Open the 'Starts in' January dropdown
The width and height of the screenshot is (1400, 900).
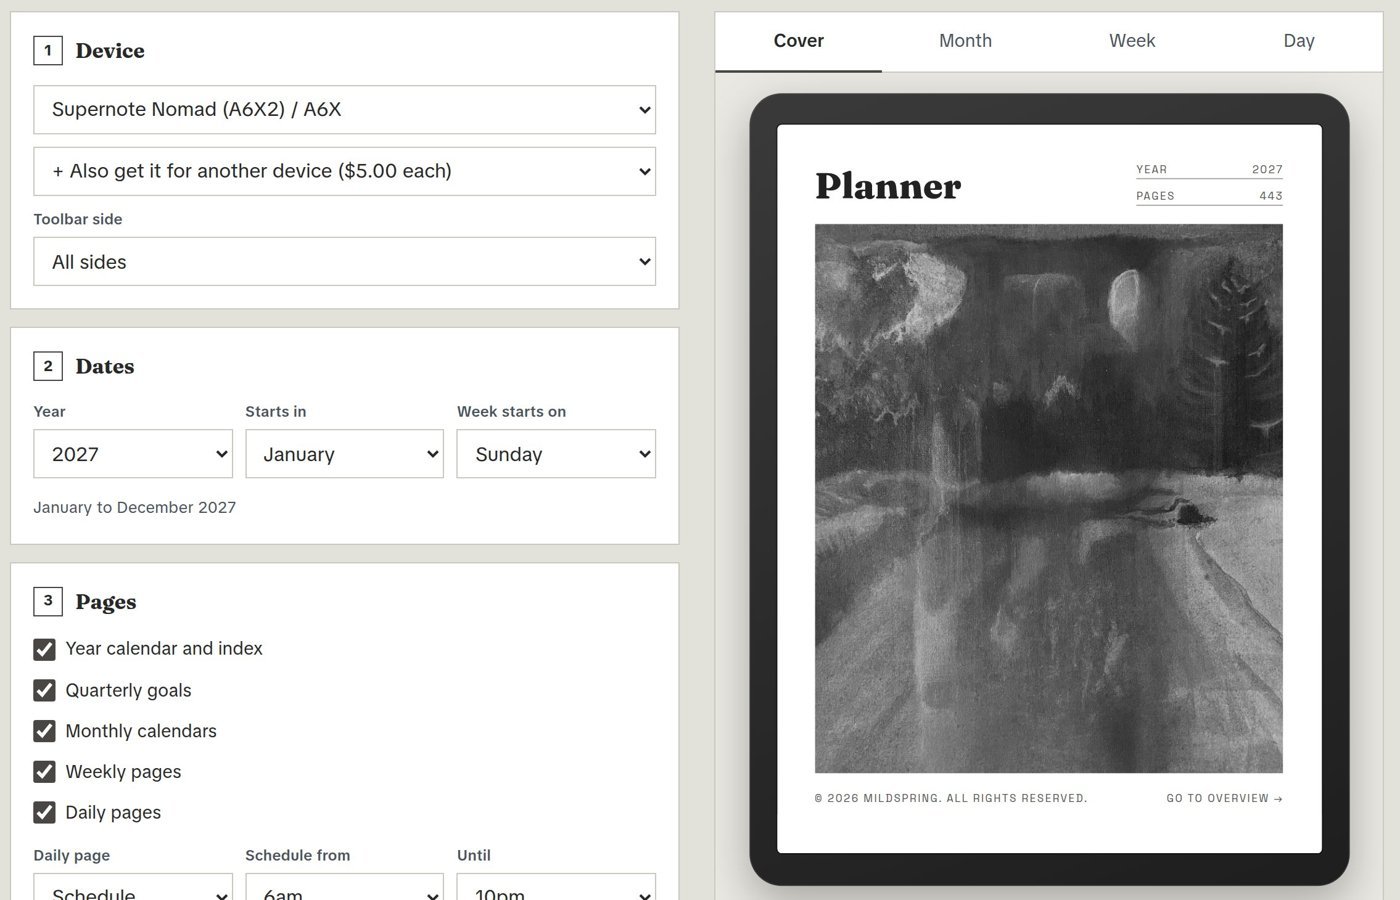[x=344, y=454]
